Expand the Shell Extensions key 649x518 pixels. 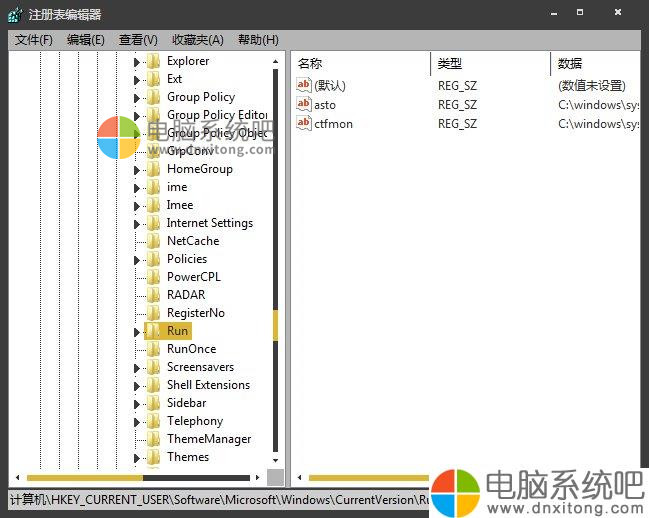137,386
